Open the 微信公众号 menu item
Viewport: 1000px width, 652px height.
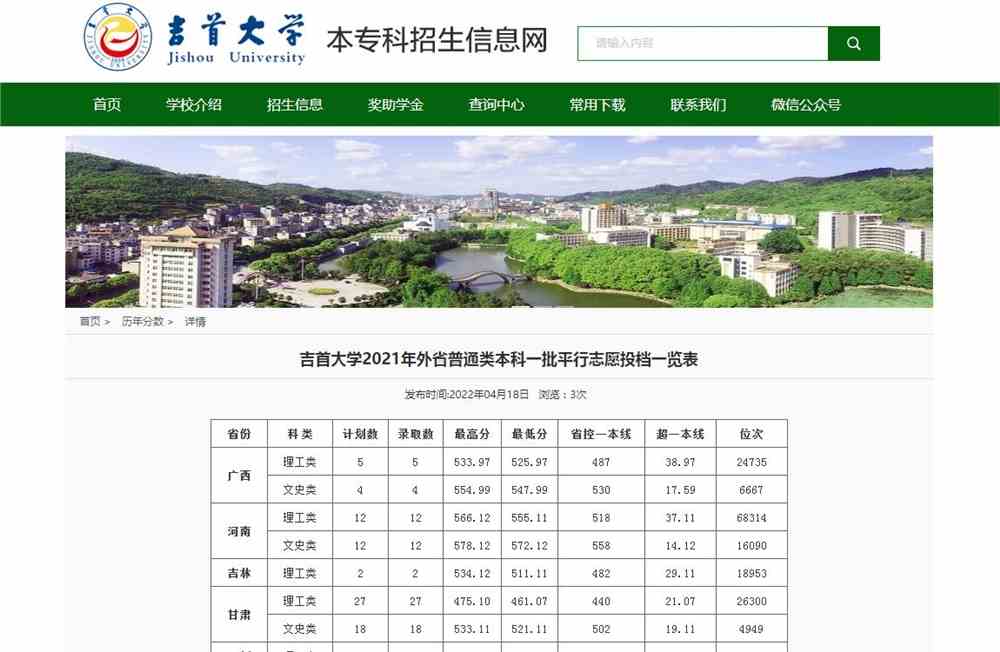806,105
